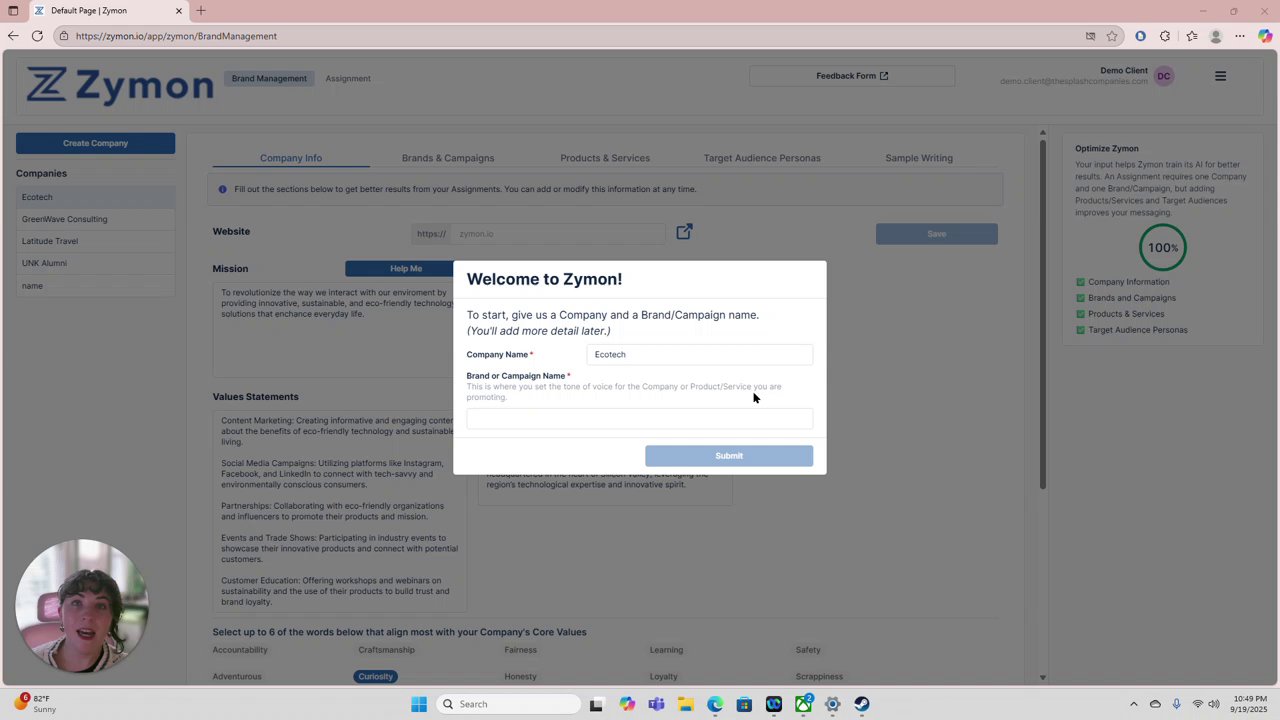Open Steam from the taskbar
This screenshot has height=720, width=1280.
(x=862, y=704)
